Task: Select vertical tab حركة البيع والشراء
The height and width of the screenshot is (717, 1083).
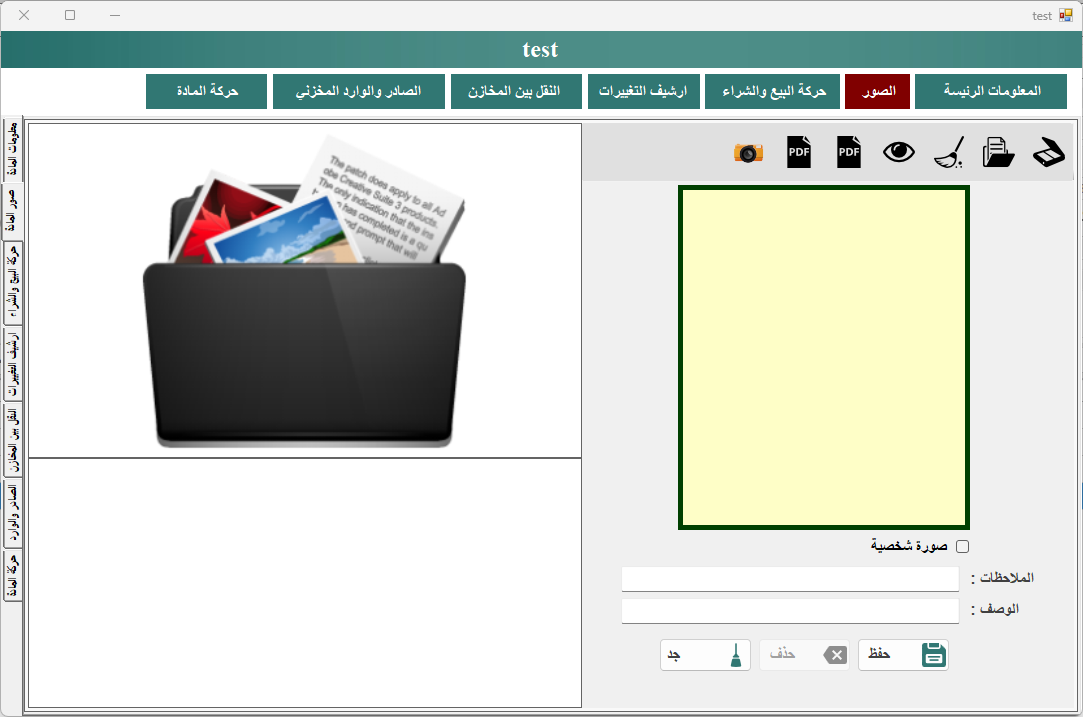Action: (12, 283)
